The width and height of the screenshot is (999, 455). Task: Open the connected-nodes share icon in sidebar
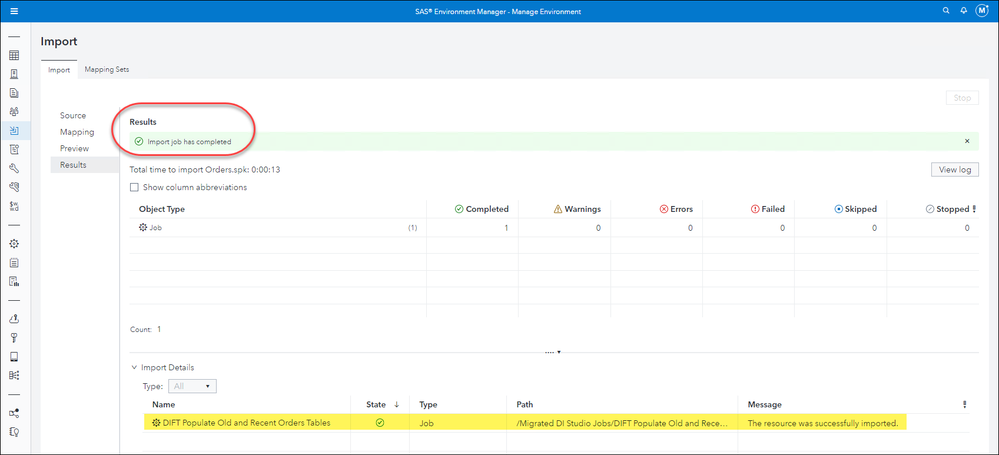[x=14, y=413]
